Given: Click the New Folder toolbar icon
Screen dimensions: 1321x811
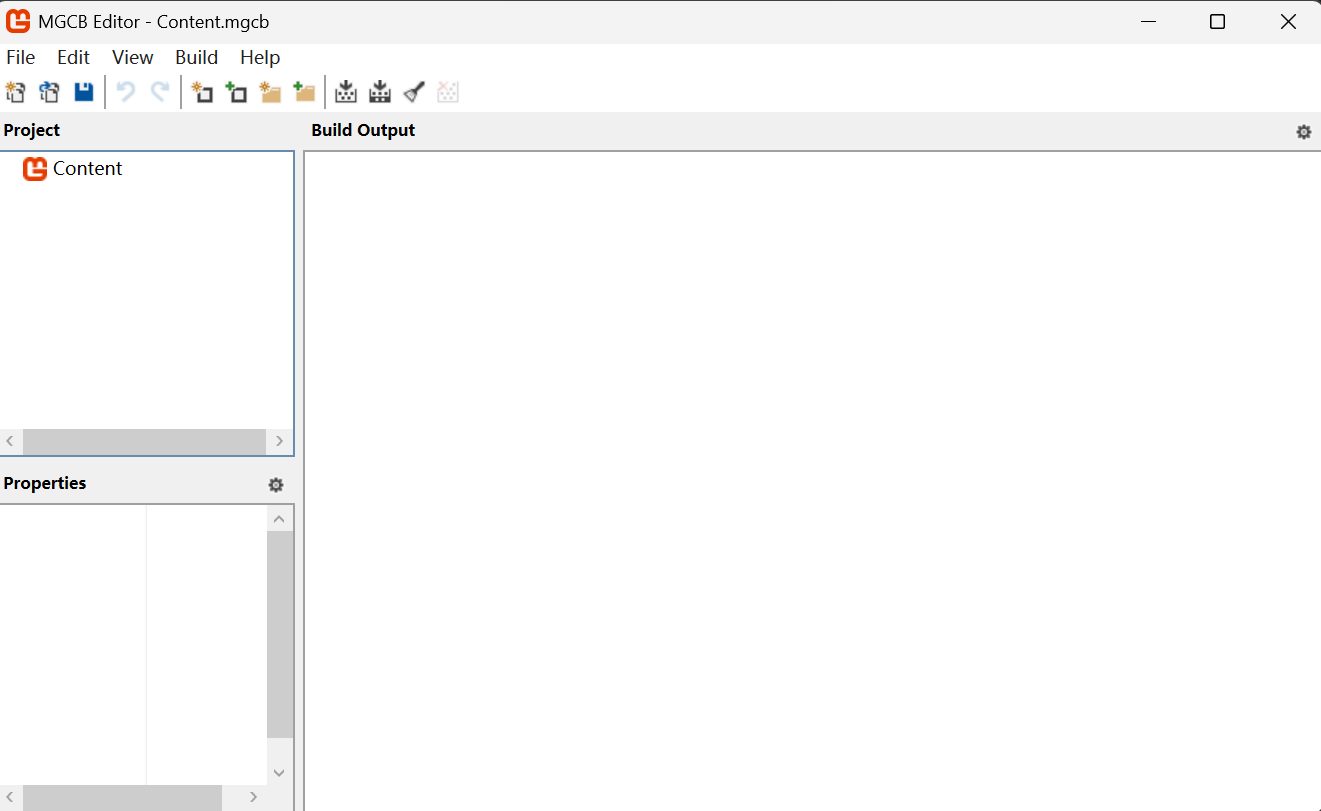Looking at the screenshot, I should point(270,93).
